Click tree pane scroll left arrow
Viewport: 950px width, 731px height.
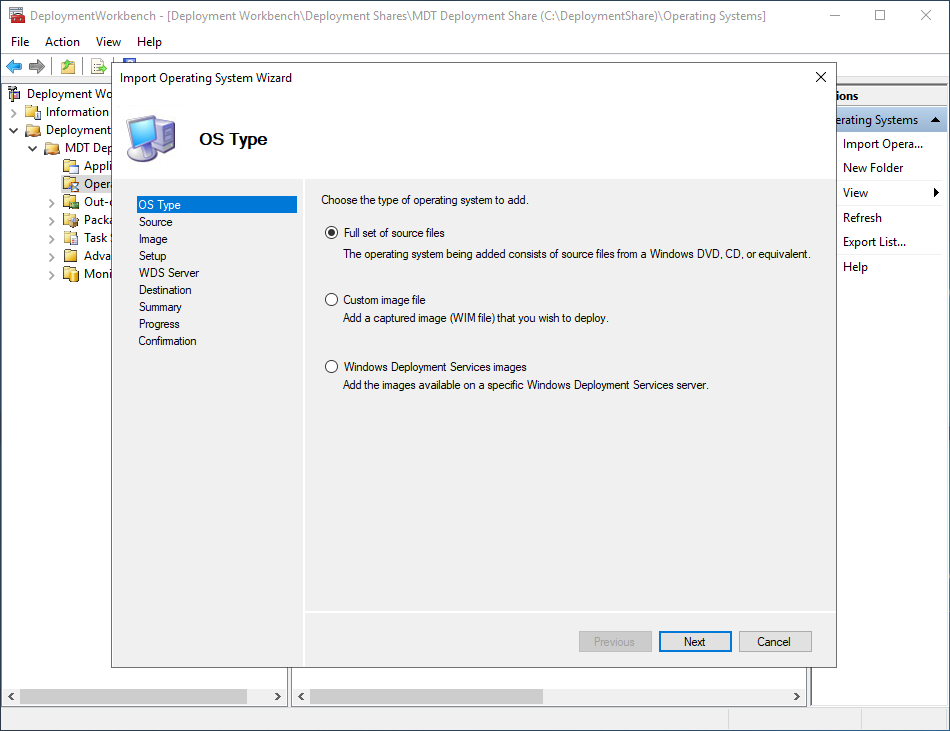(x=11, y=696)
